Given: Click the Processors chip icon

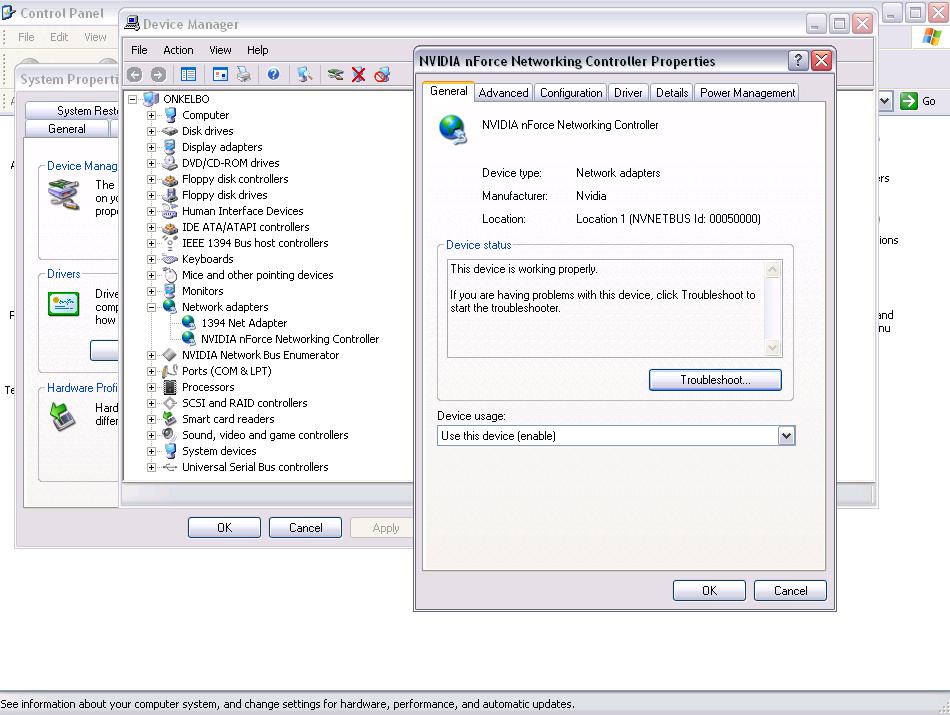Looking at the screenshot, I should [x=170, y=387].
